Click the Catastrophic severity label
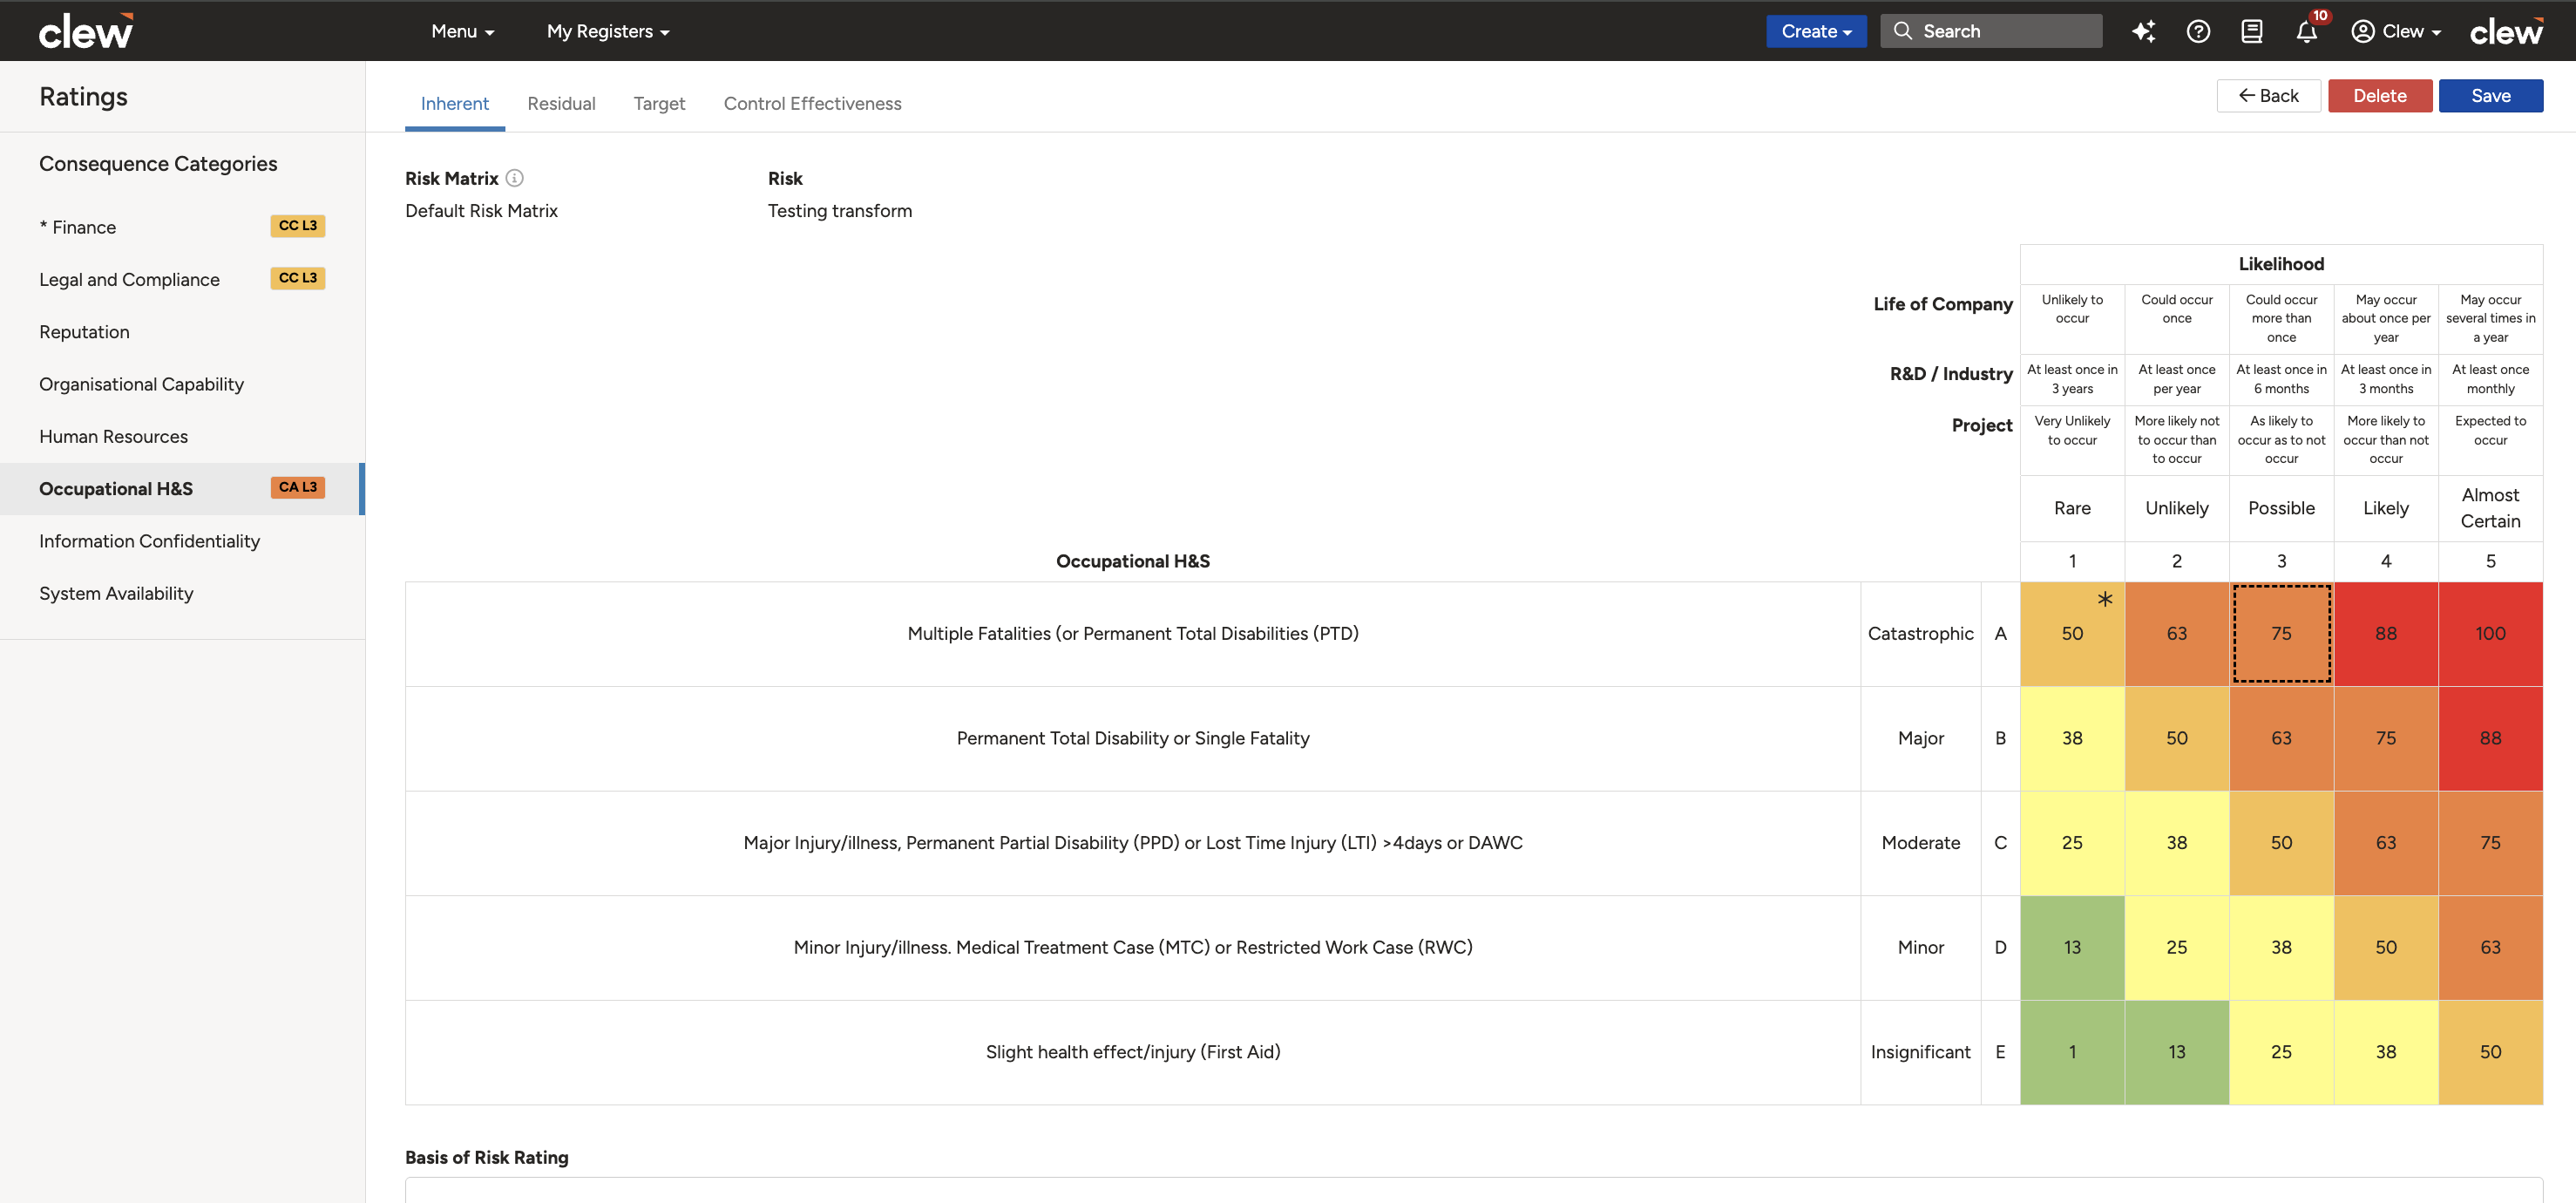Image resolution: width=2576 pixels, height=1203 pixels. 1920,634
